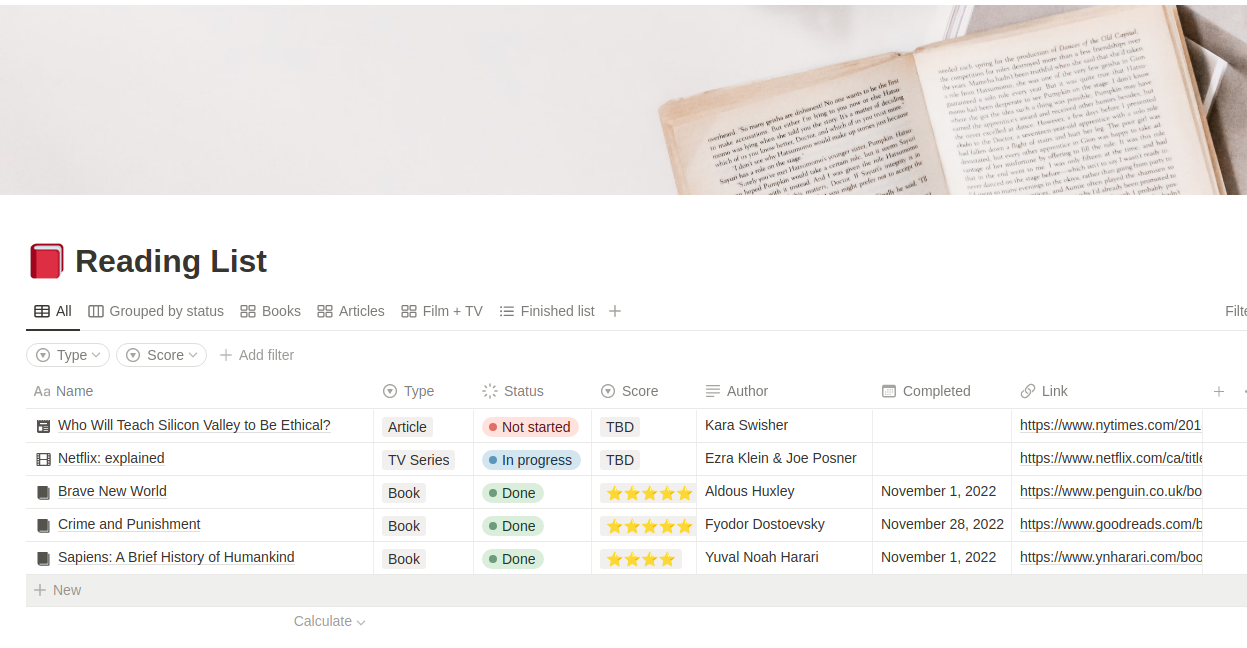Screen dimensions: 1247x648
Task: Click Add filter button
Action: pyautogui.click(x=257, y=355)
